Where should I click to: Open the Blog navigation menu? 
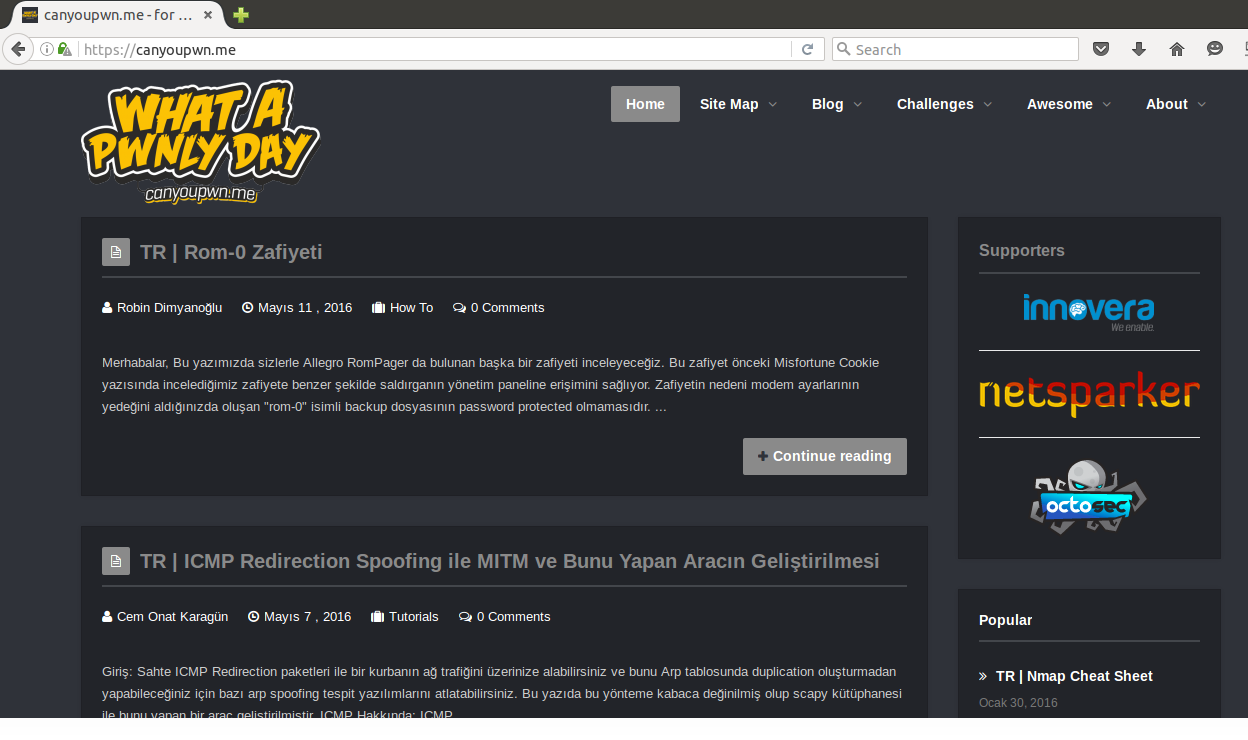coord(836,104)
